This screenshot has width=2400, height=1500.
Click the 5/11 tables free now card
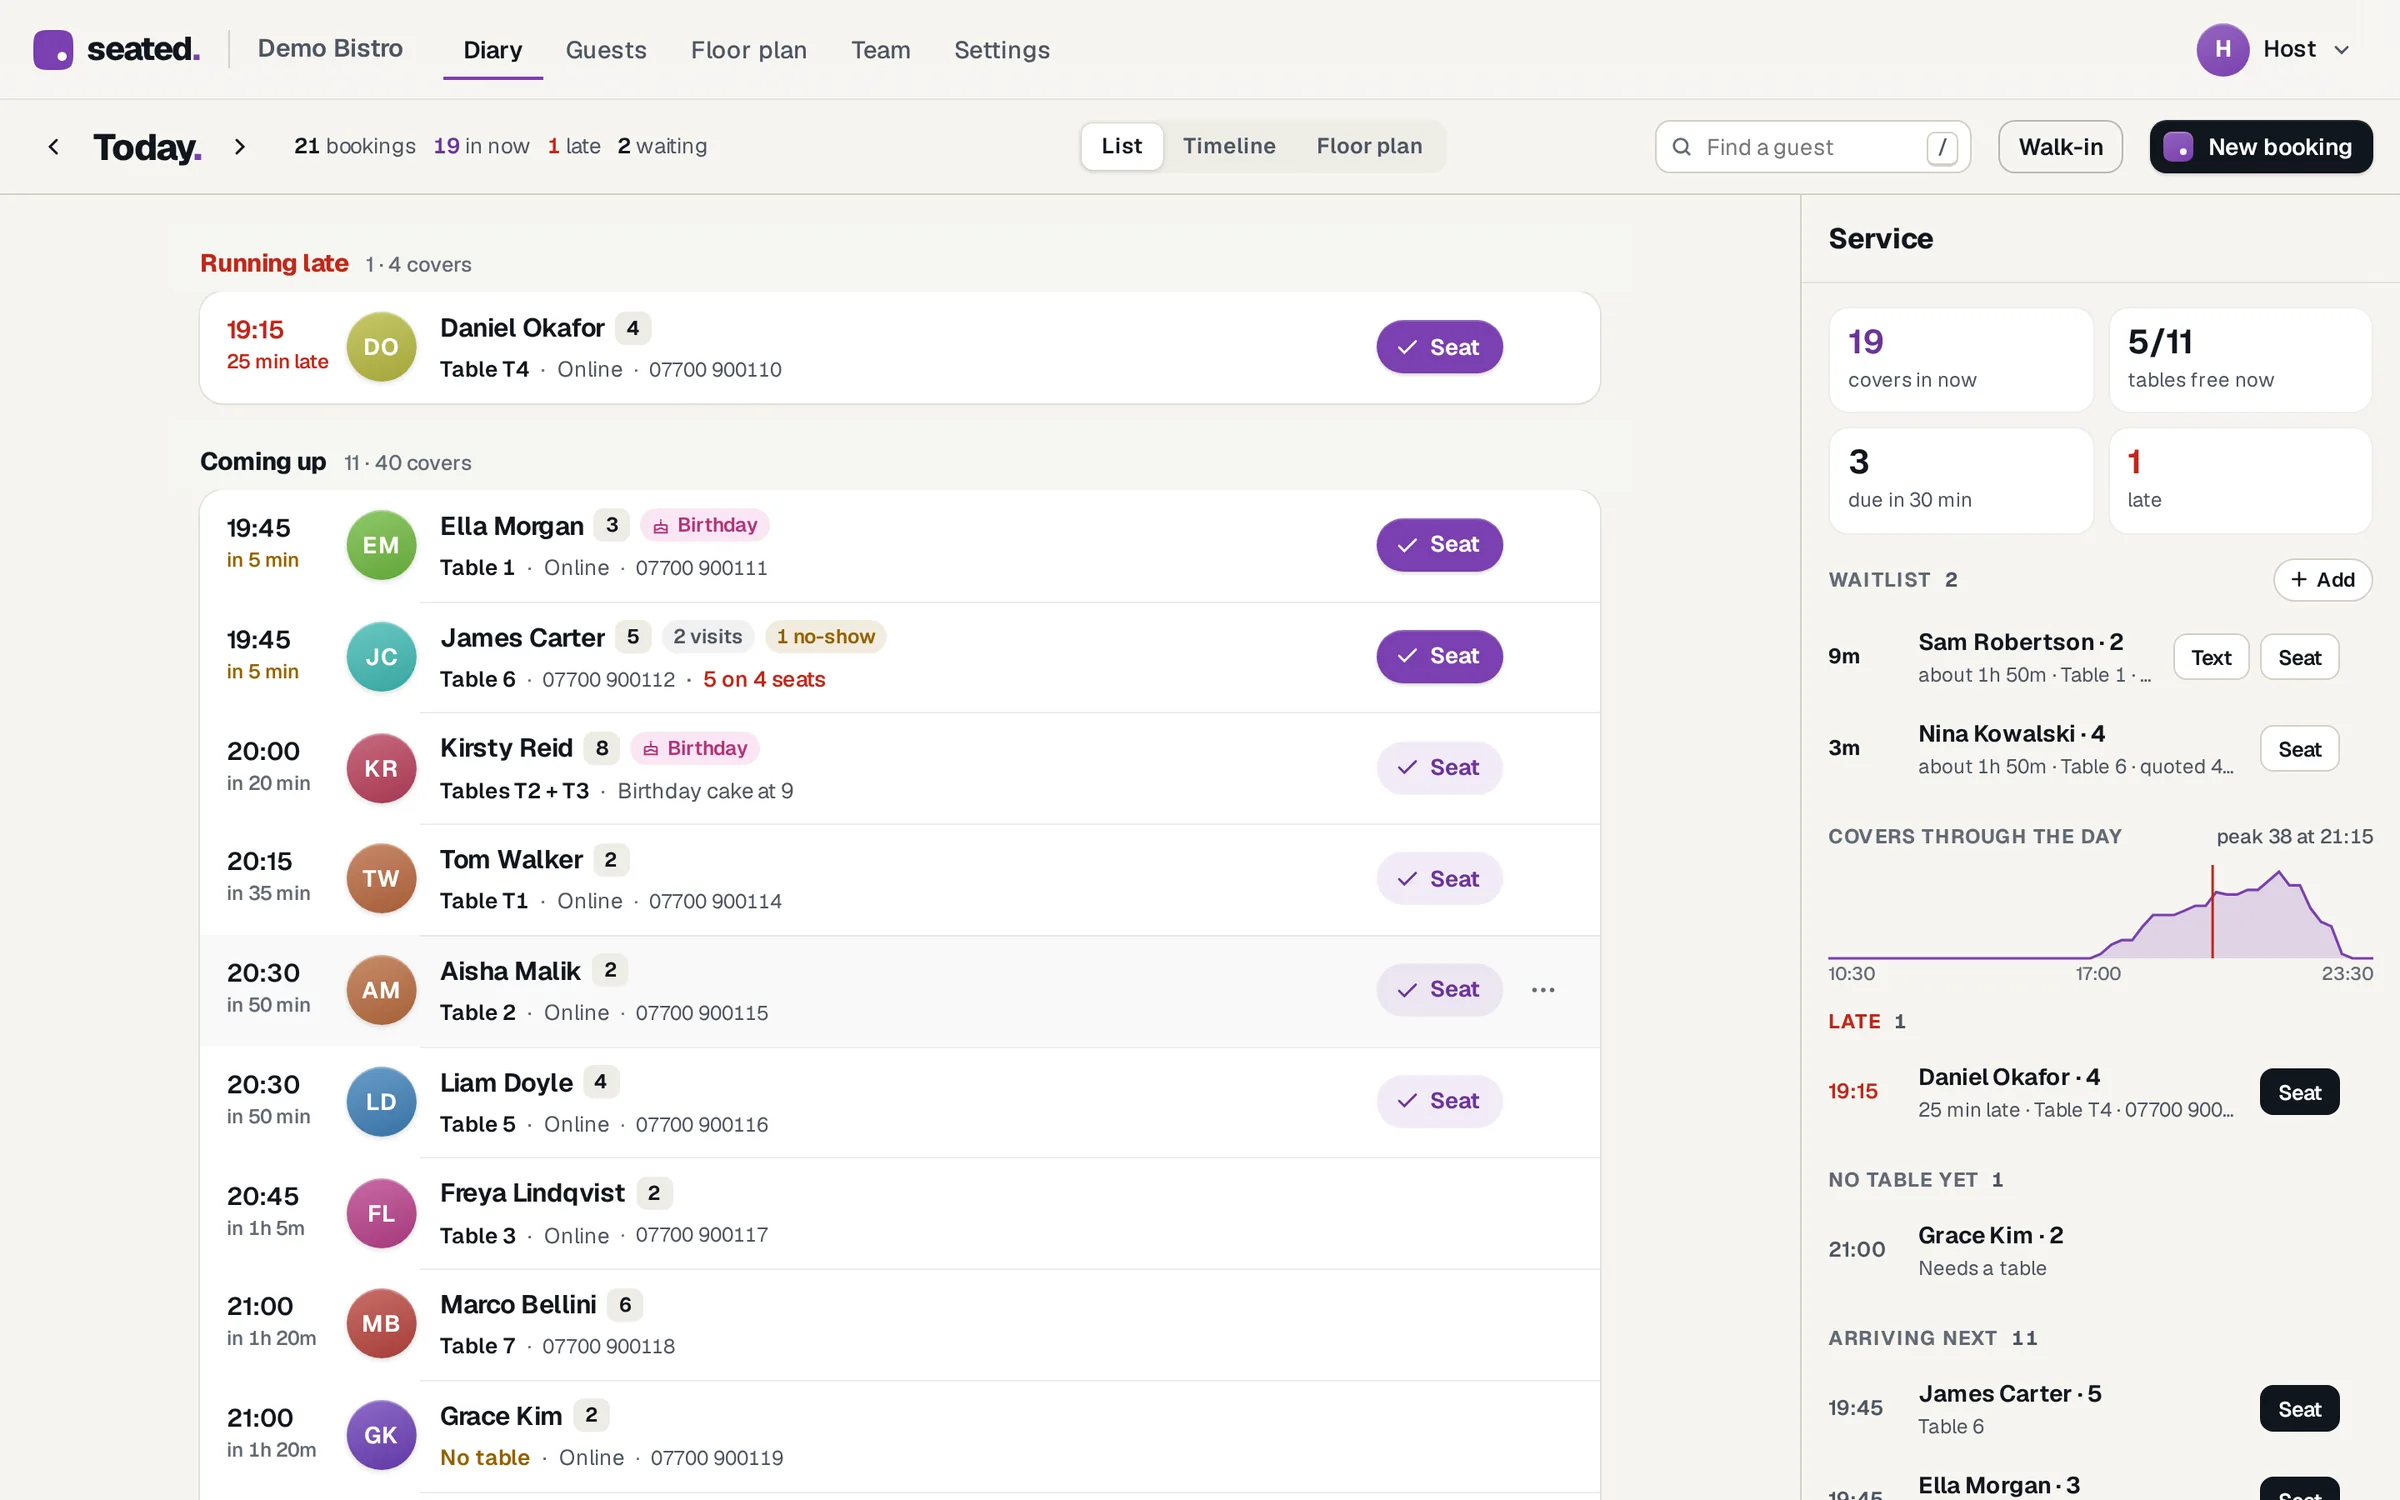click(x=2240, y=360)
